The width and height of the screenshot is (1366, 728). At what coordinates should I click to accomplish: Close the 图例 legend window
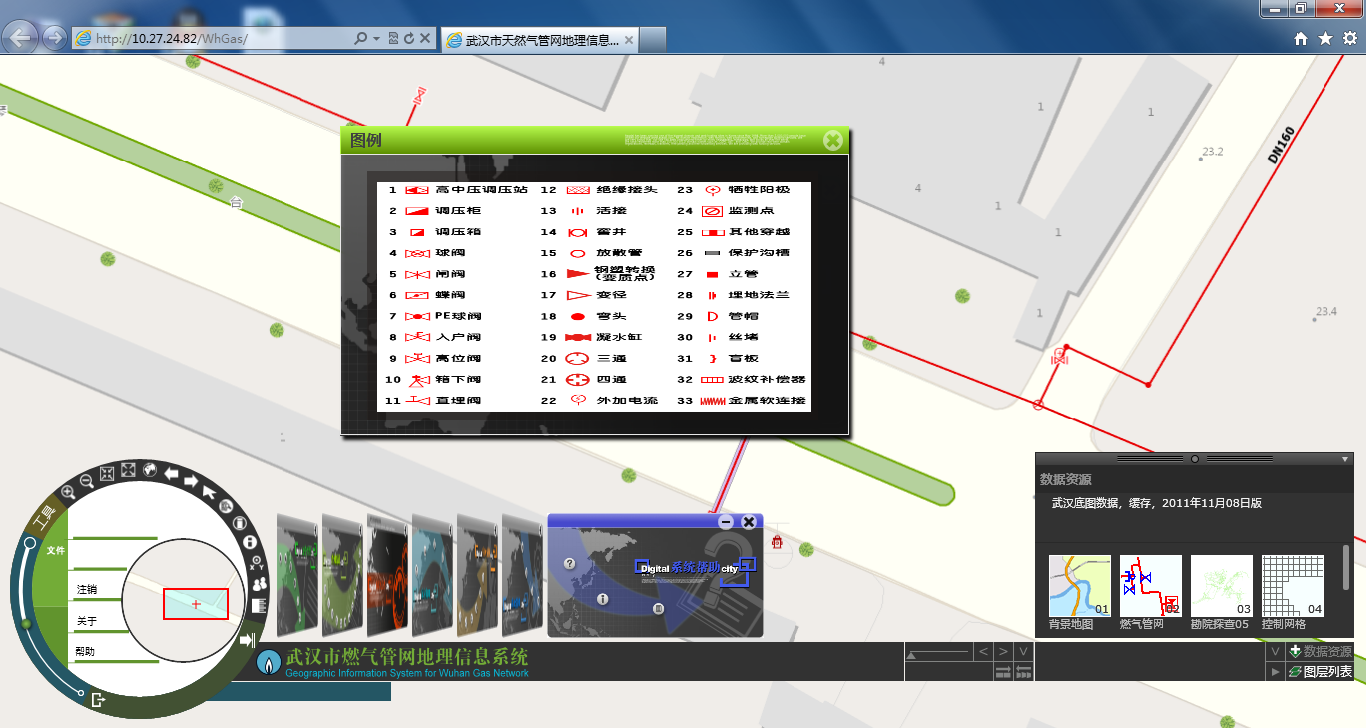pyautogui.click(x=832, y=141)
